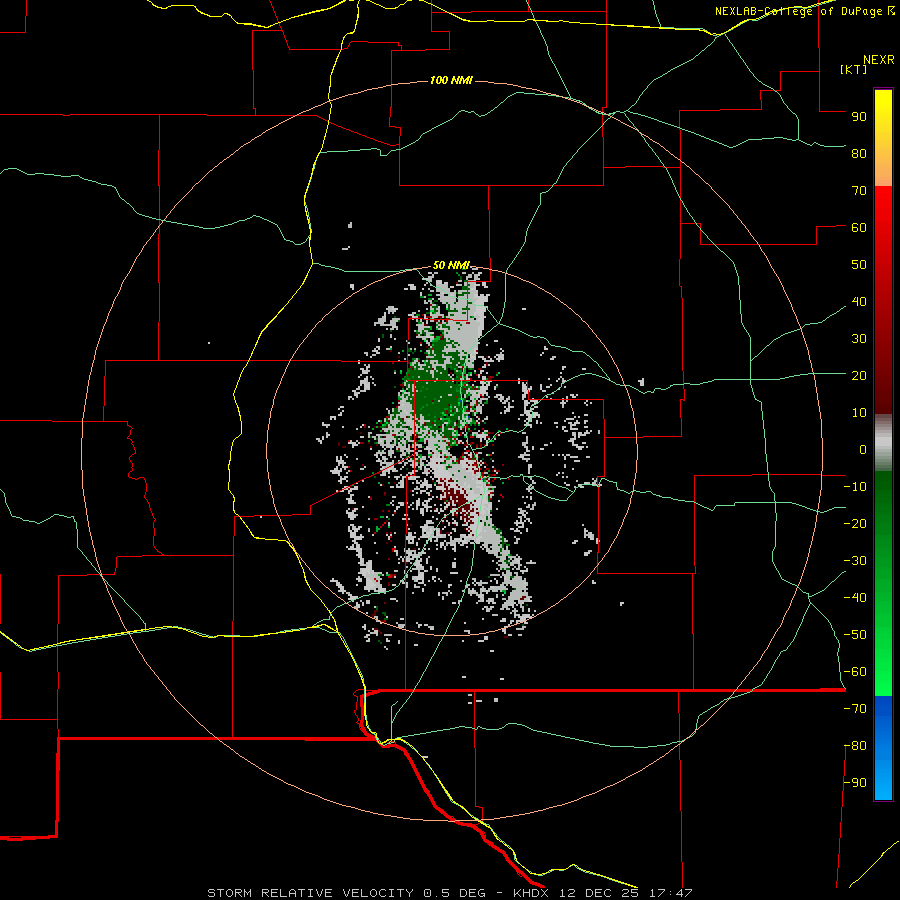Click the "50 NMI" range ring label
The width and height of the screenshot is (900, 900).
pyautogui.click(x=451, y=265)
